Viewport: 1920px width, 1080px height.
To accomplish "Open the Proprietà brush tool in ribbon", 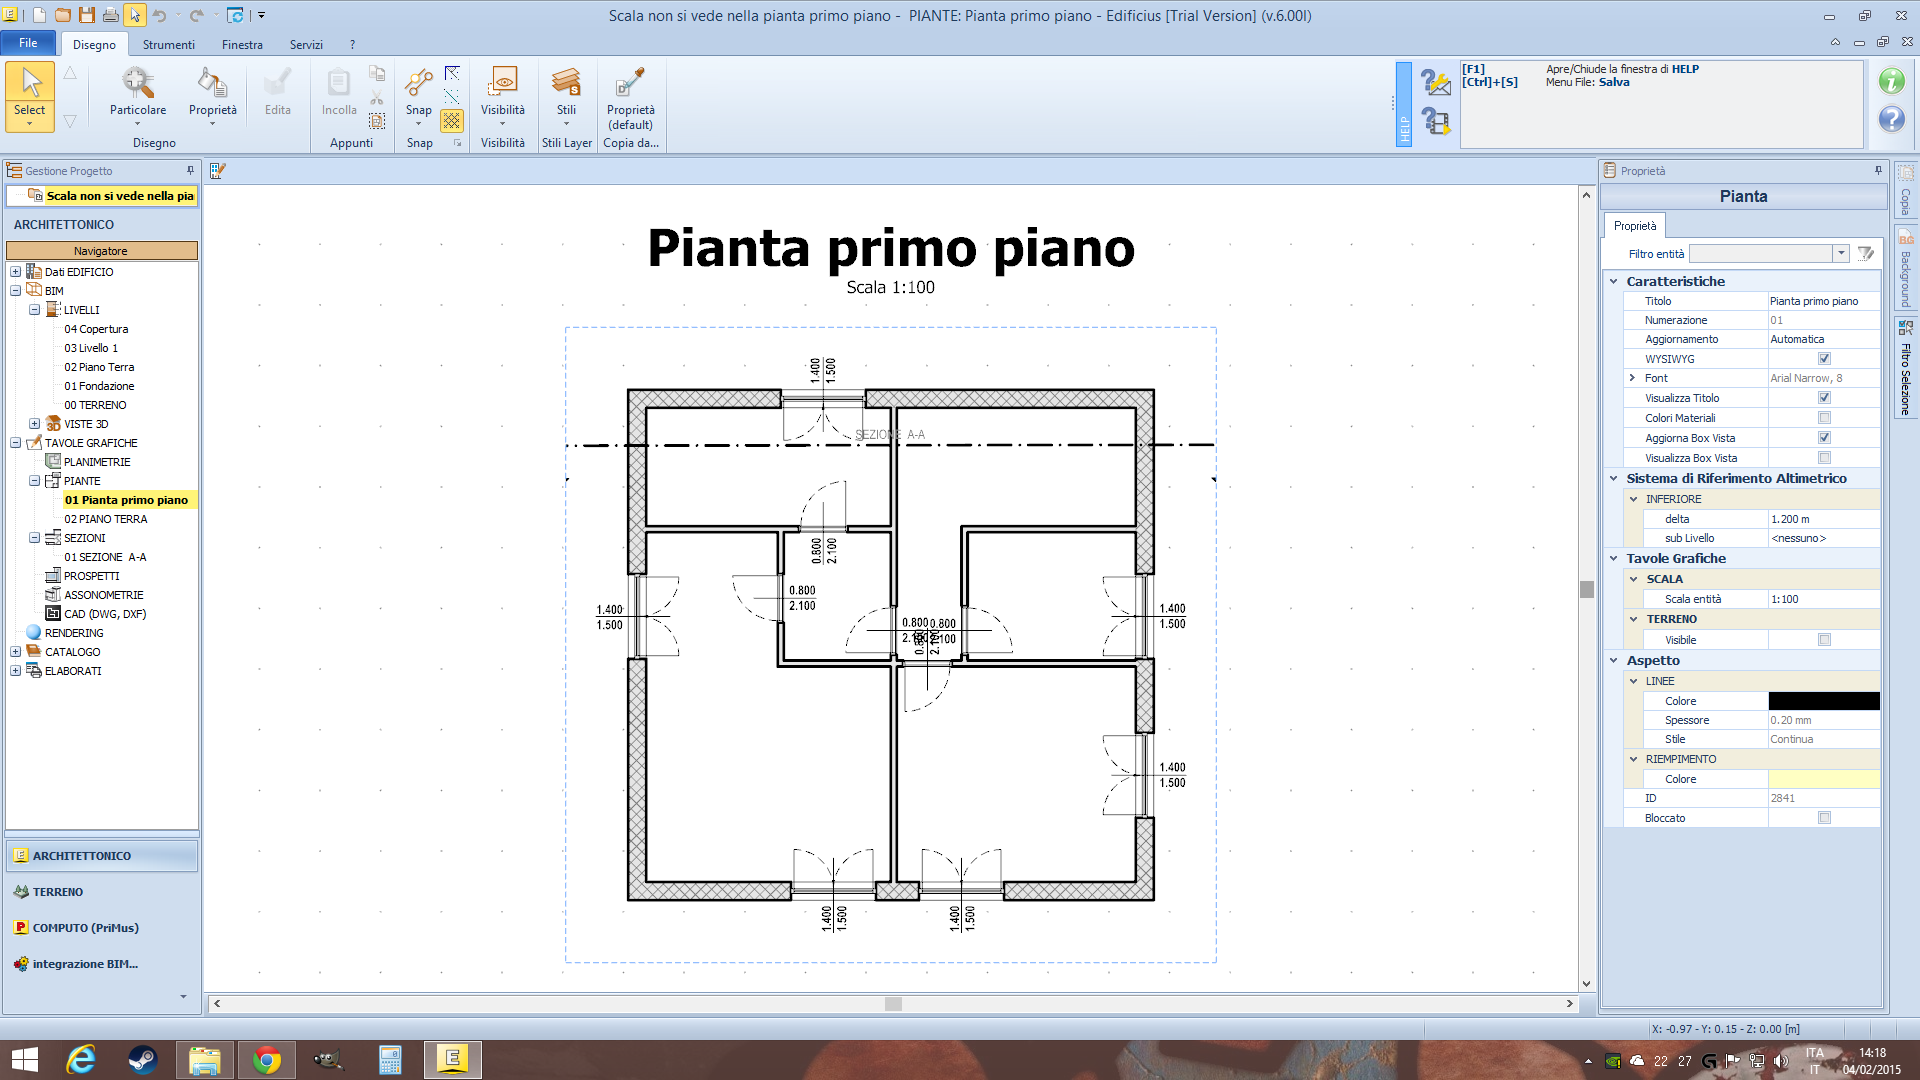I will (212, 83).
